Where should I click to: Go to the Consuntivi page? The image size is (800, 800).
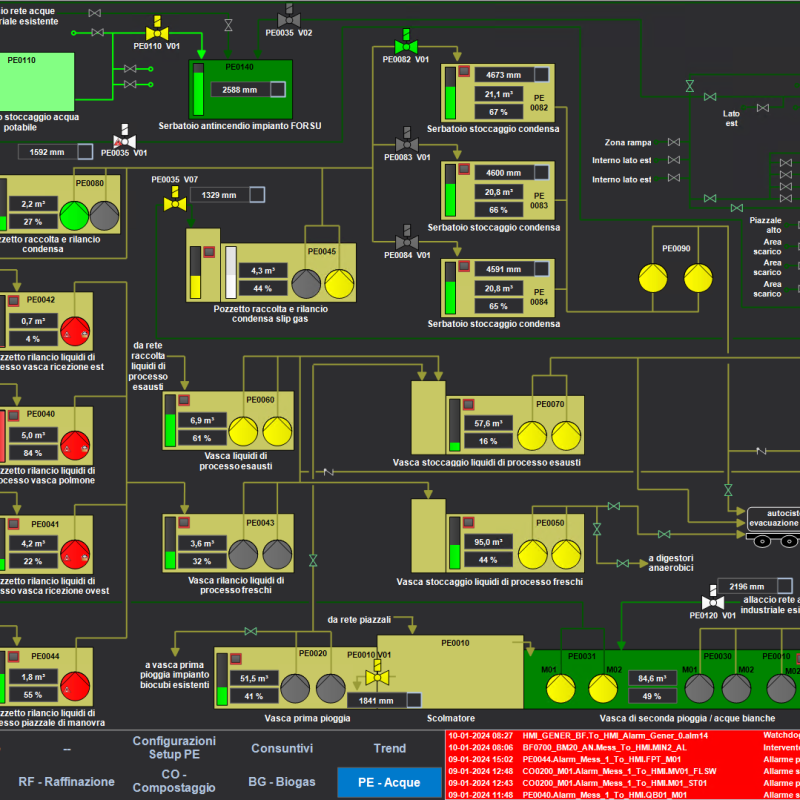tap(282, 748)
